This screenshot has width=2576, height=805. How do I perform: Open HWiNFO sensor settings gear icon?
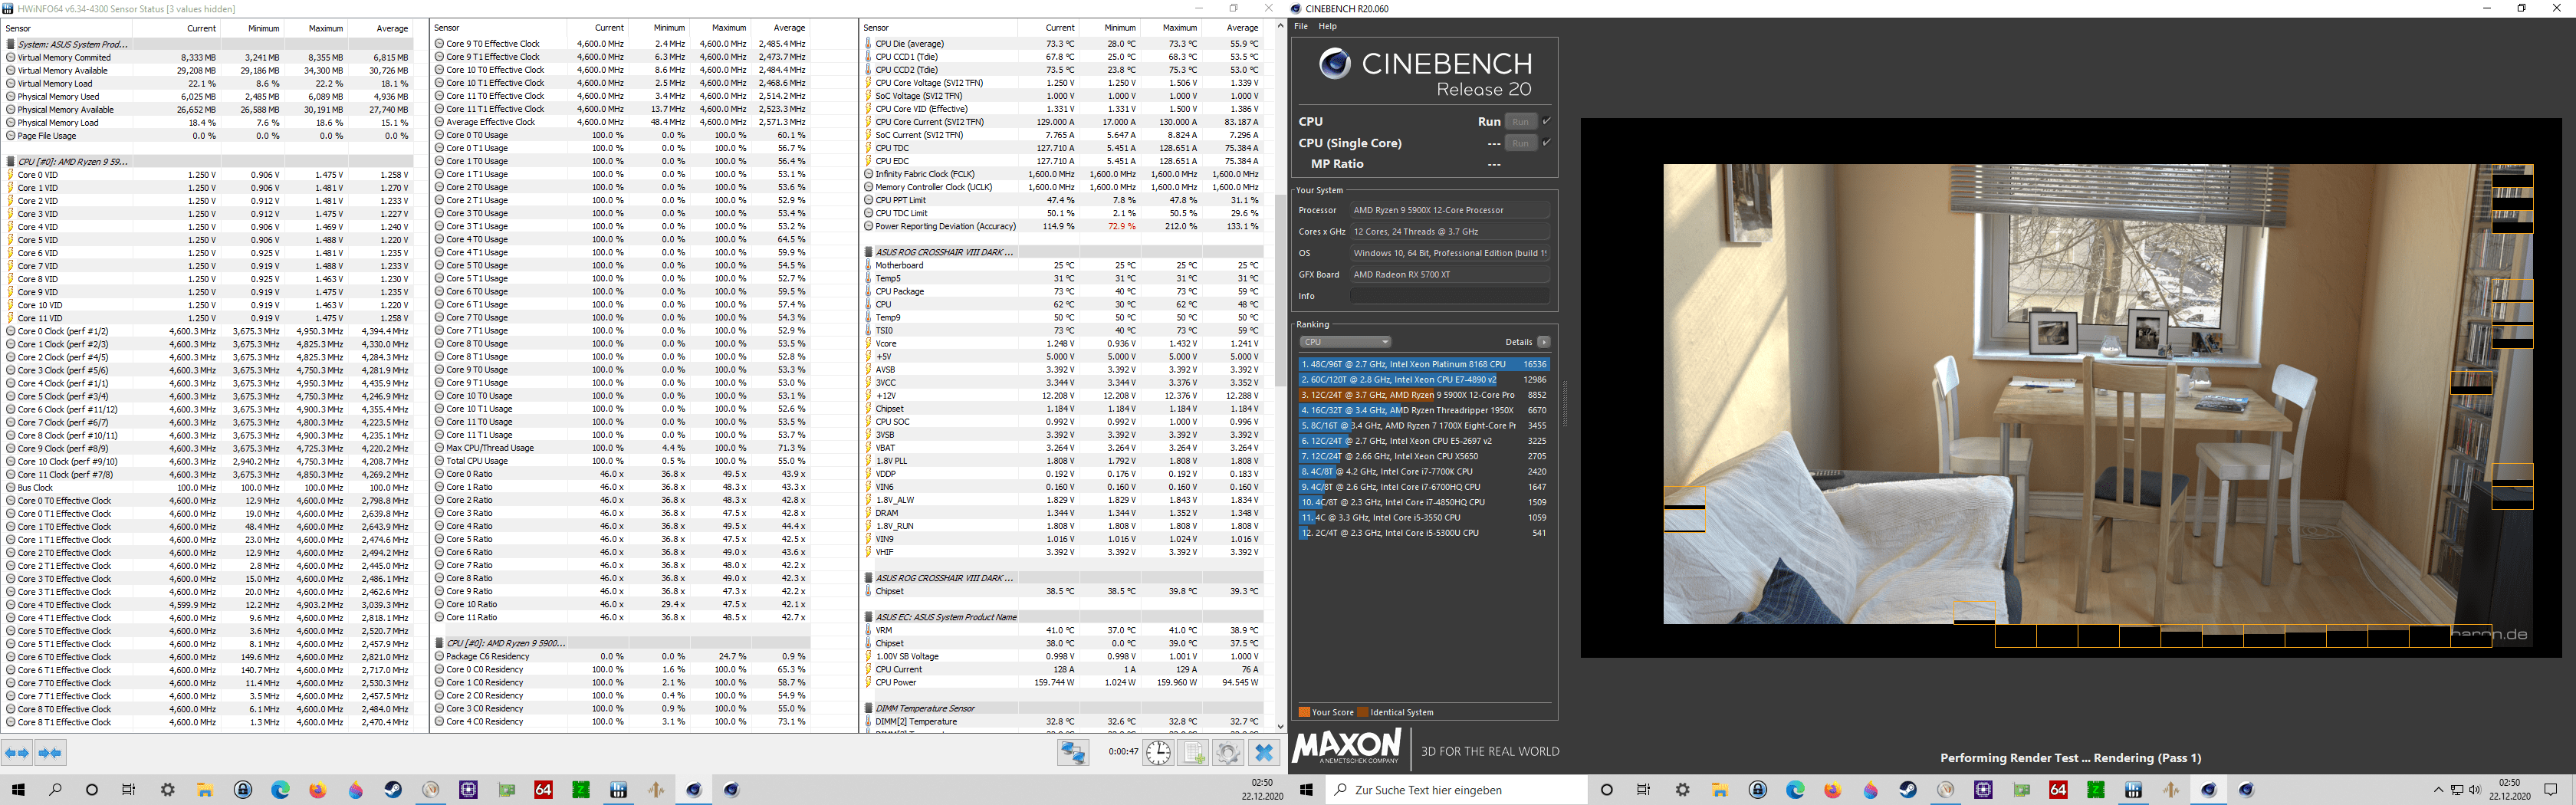[x=1228, y=752]
